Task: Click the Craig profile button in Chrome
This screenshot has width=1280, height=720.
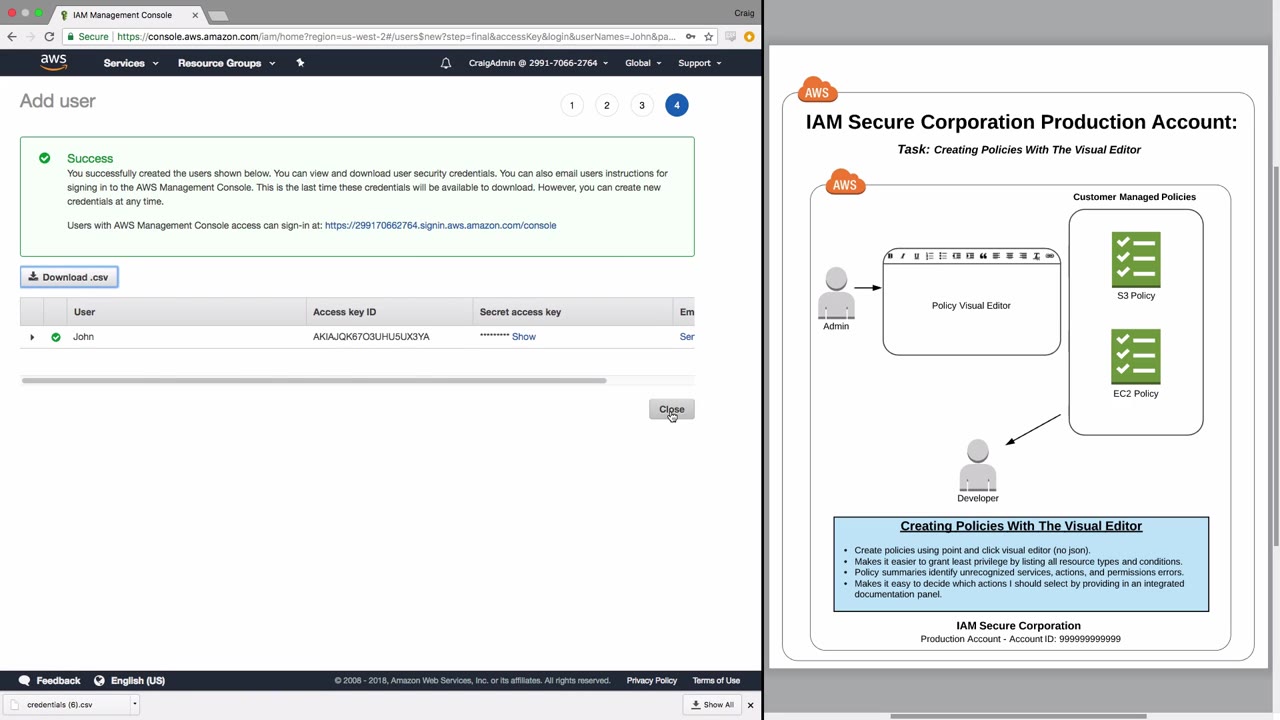Action: [744, 13]
